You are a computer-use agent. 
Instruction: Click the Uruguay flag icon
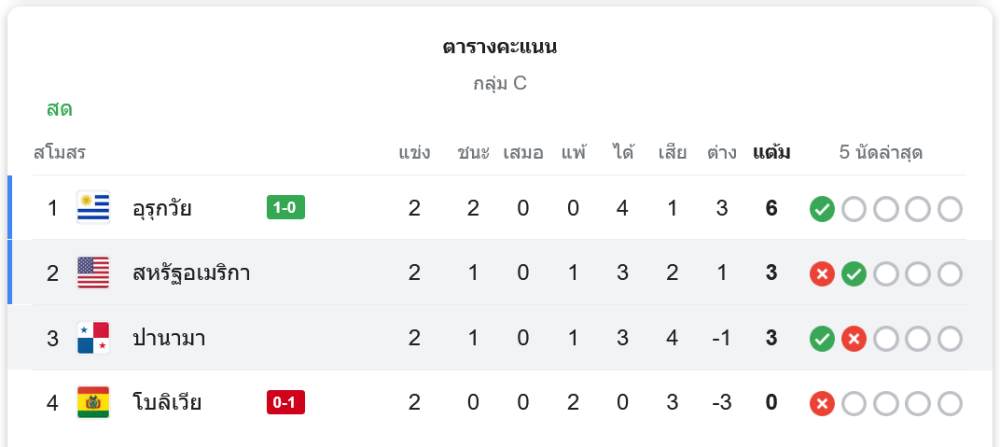coord(93,208)
